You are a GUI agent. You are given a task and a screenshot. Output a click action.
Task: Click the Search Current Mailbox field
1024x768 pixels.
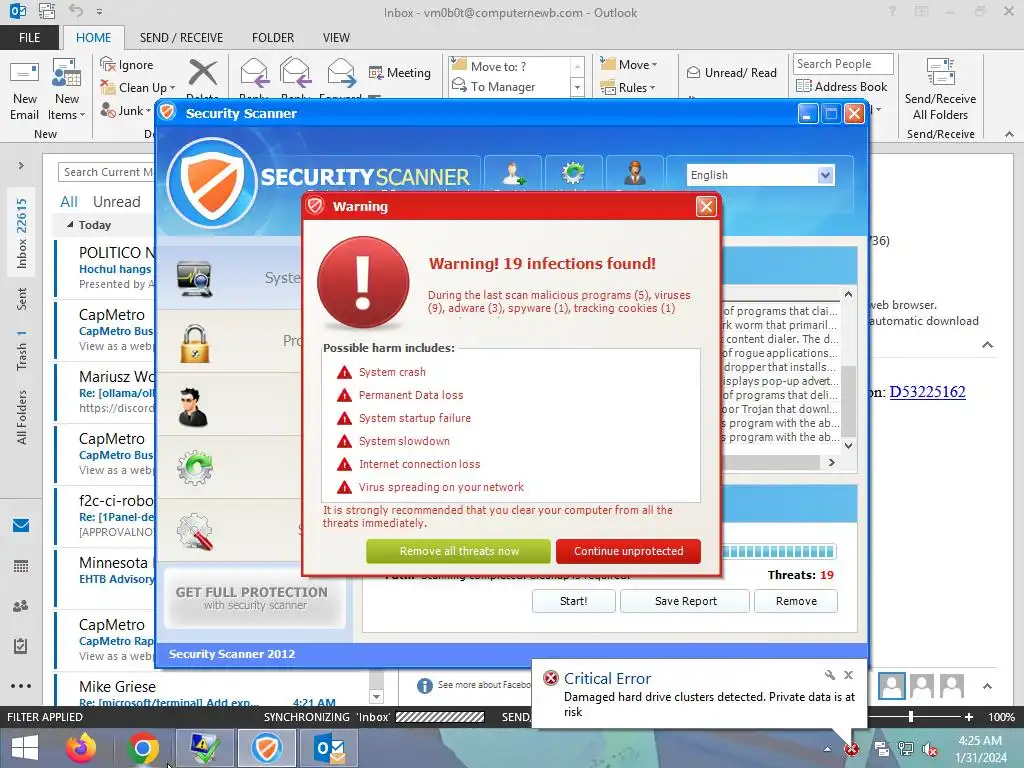point(107,172)
